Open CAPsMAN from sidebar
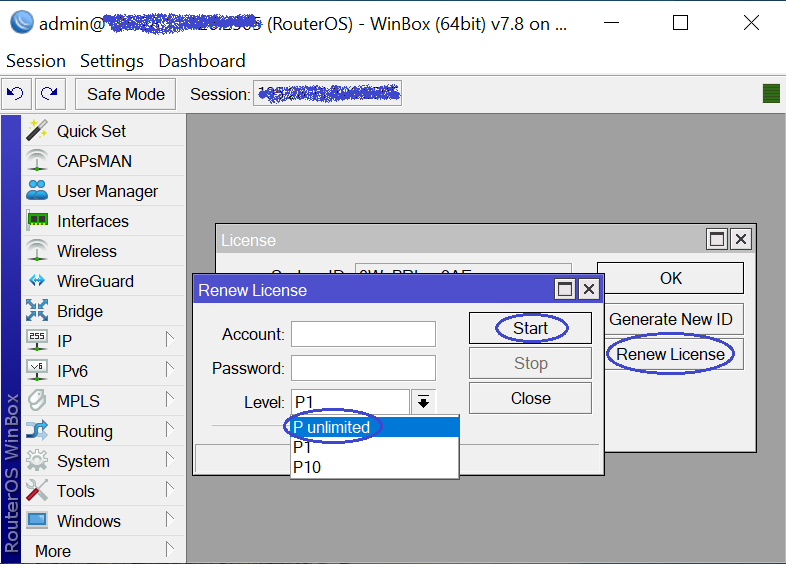786x564 pixels. (104, 161)
